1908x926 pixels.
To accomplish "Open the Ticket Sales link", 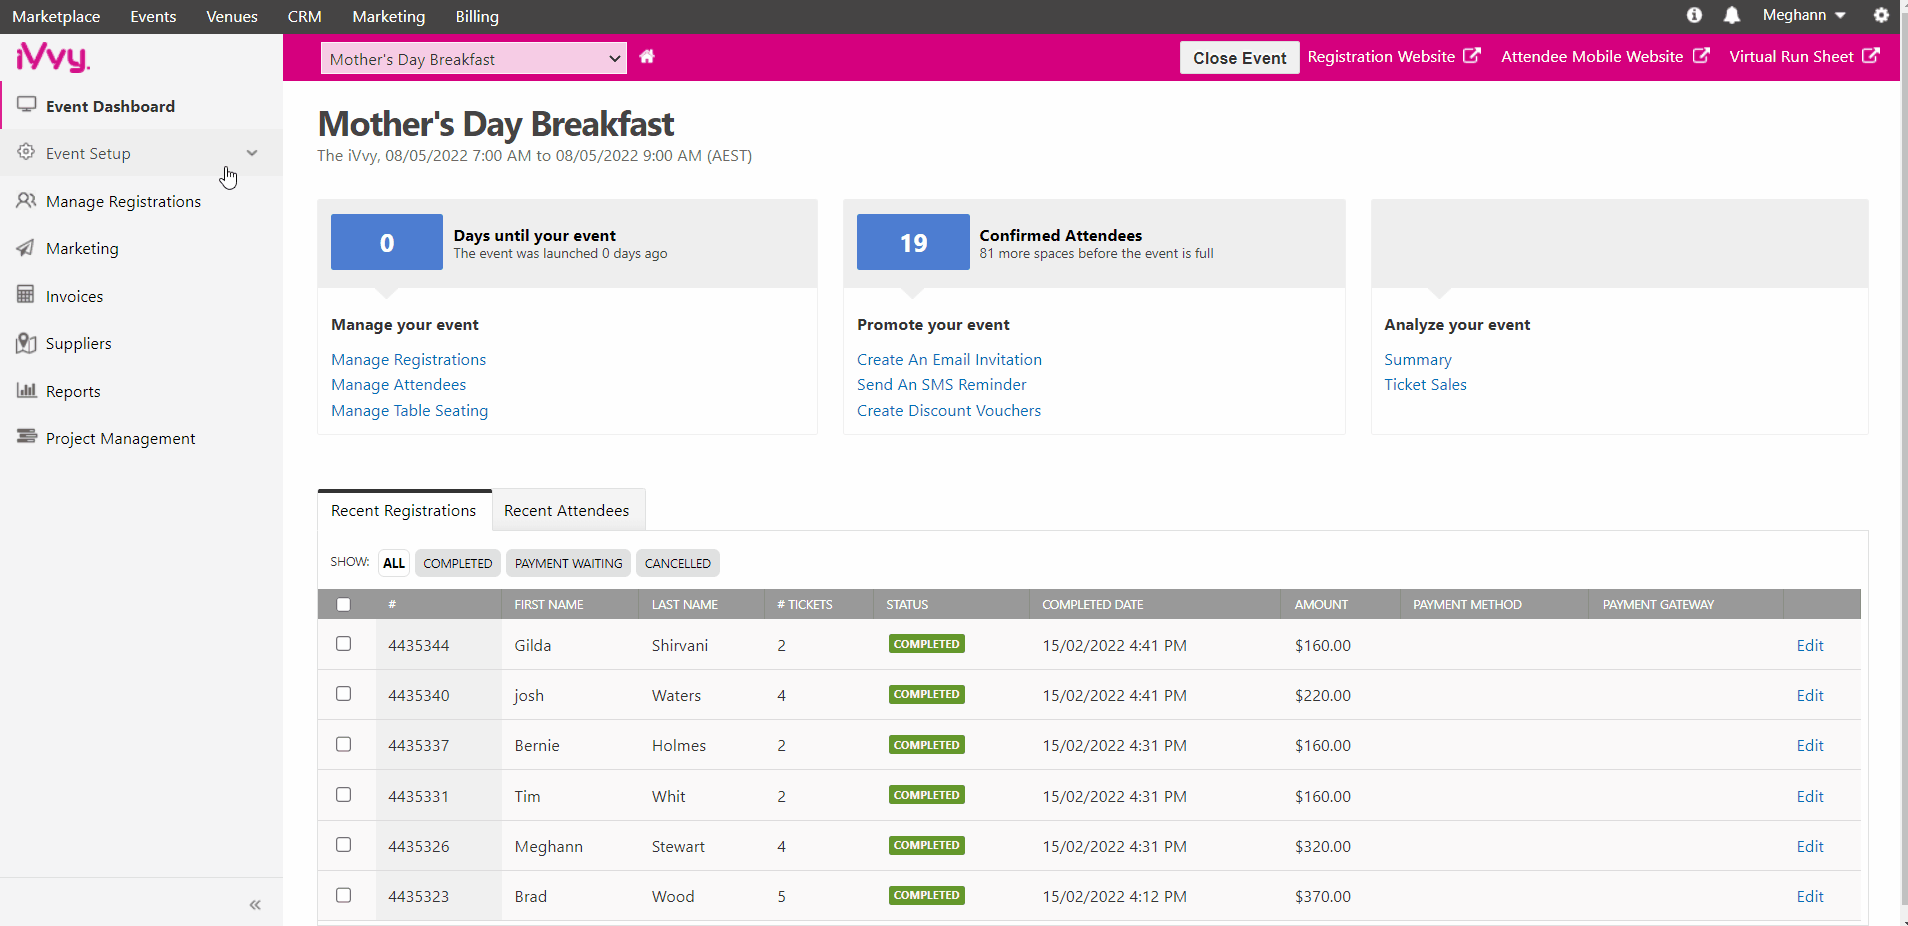I will tap(1426, 384).
